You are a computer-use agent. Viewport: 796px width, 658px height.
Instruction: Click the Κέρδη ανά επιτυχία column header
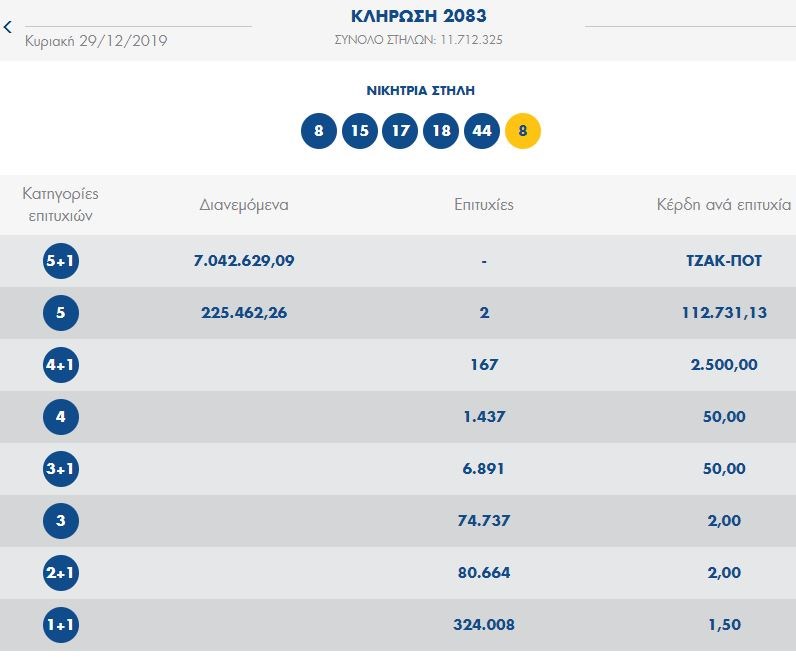point(722,205)
